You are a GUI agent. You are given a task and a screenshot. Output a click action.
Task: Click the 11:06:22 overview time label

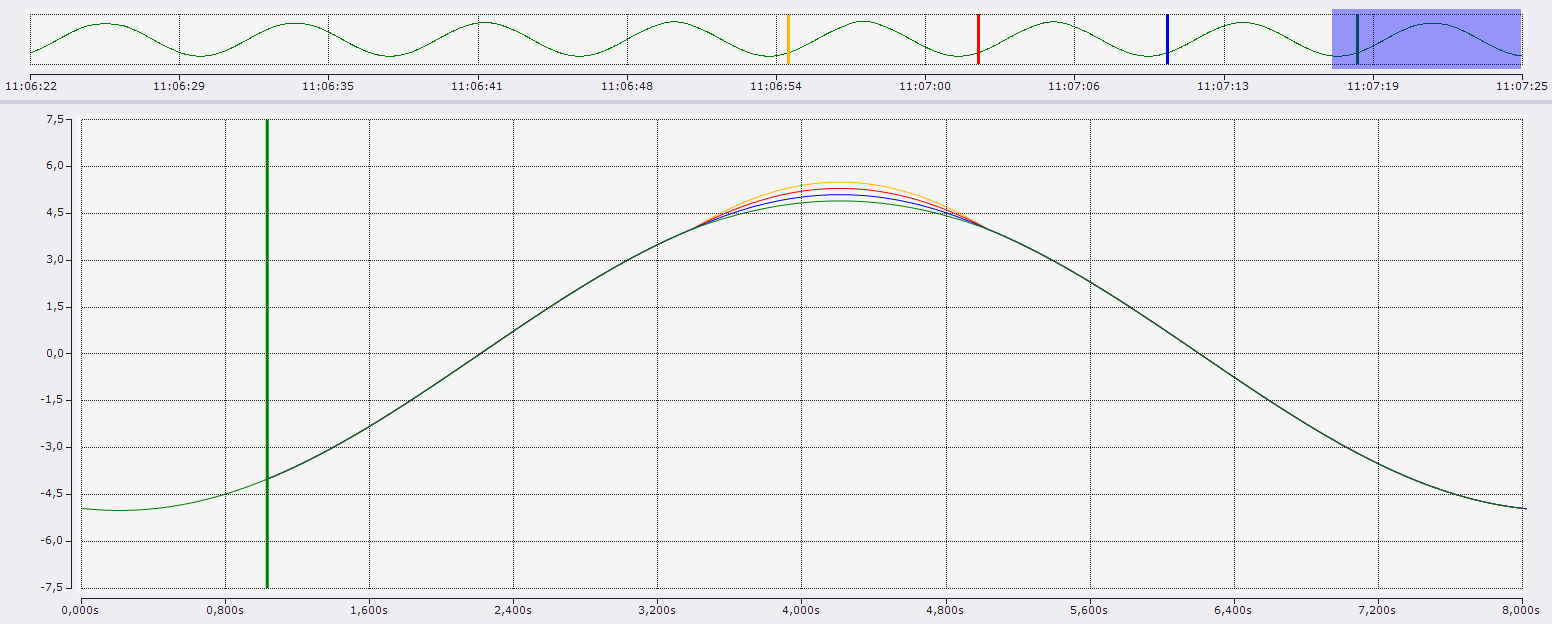point(31,86)
